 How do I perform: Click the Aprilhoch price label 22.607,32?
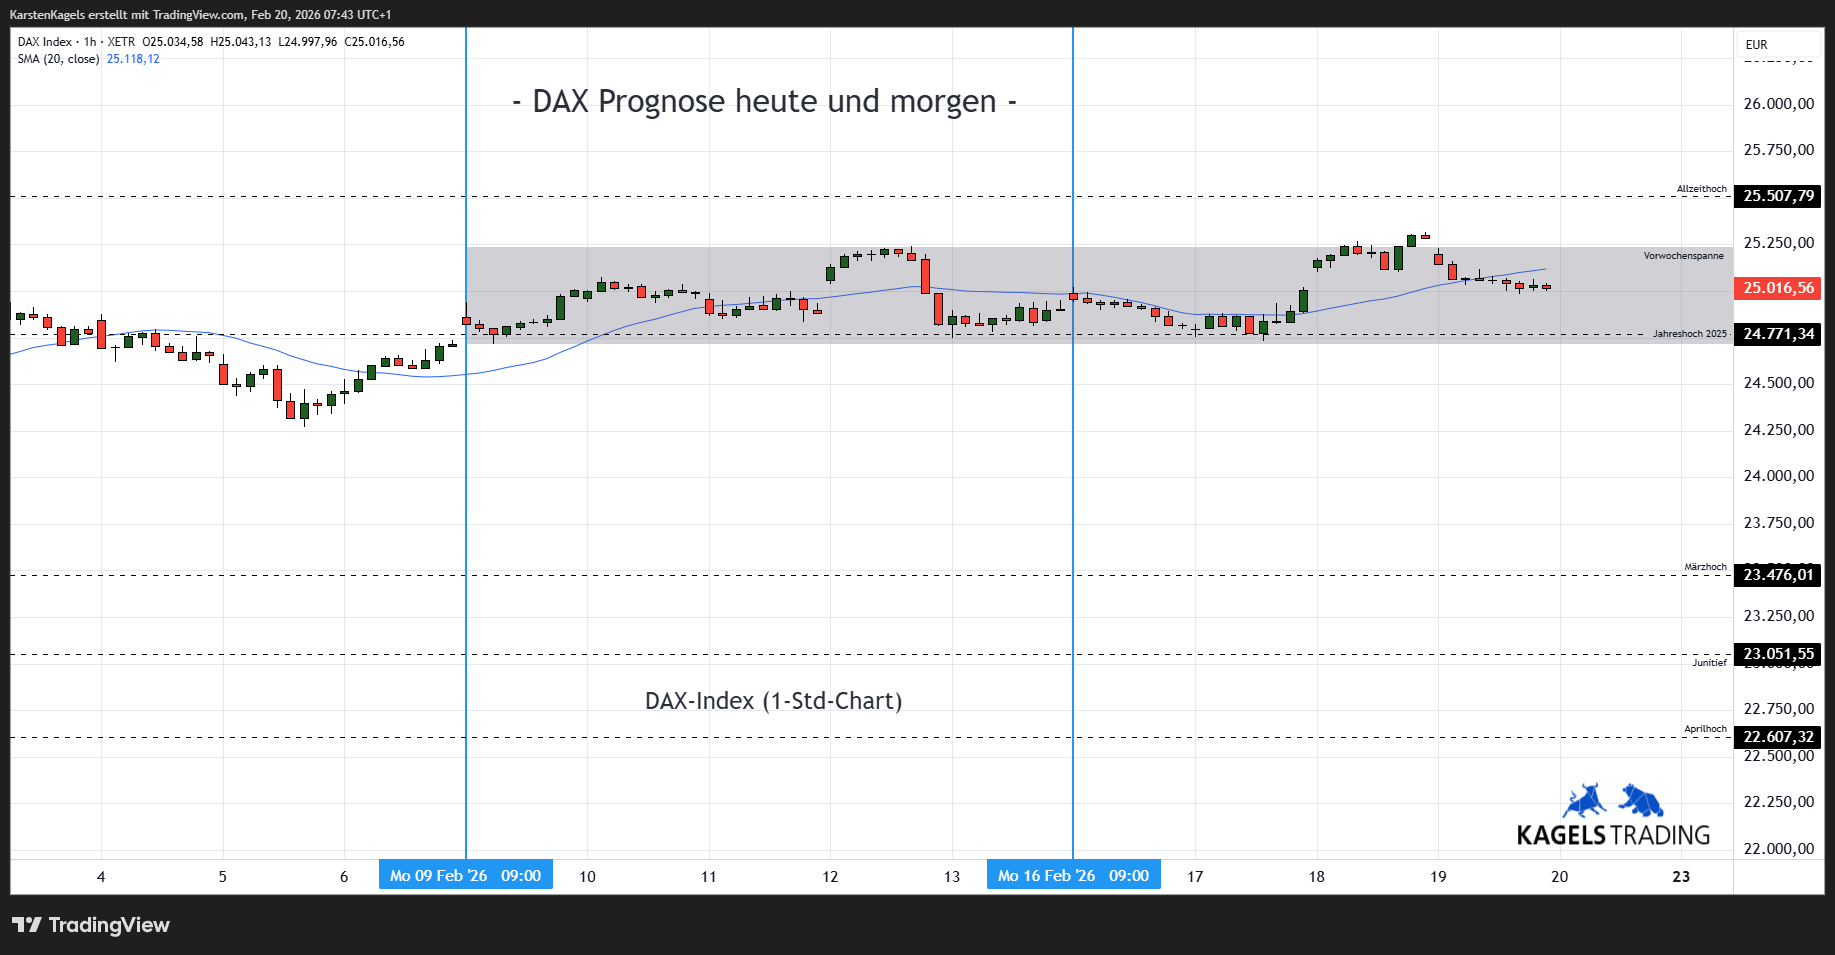tap(1778, 737)
